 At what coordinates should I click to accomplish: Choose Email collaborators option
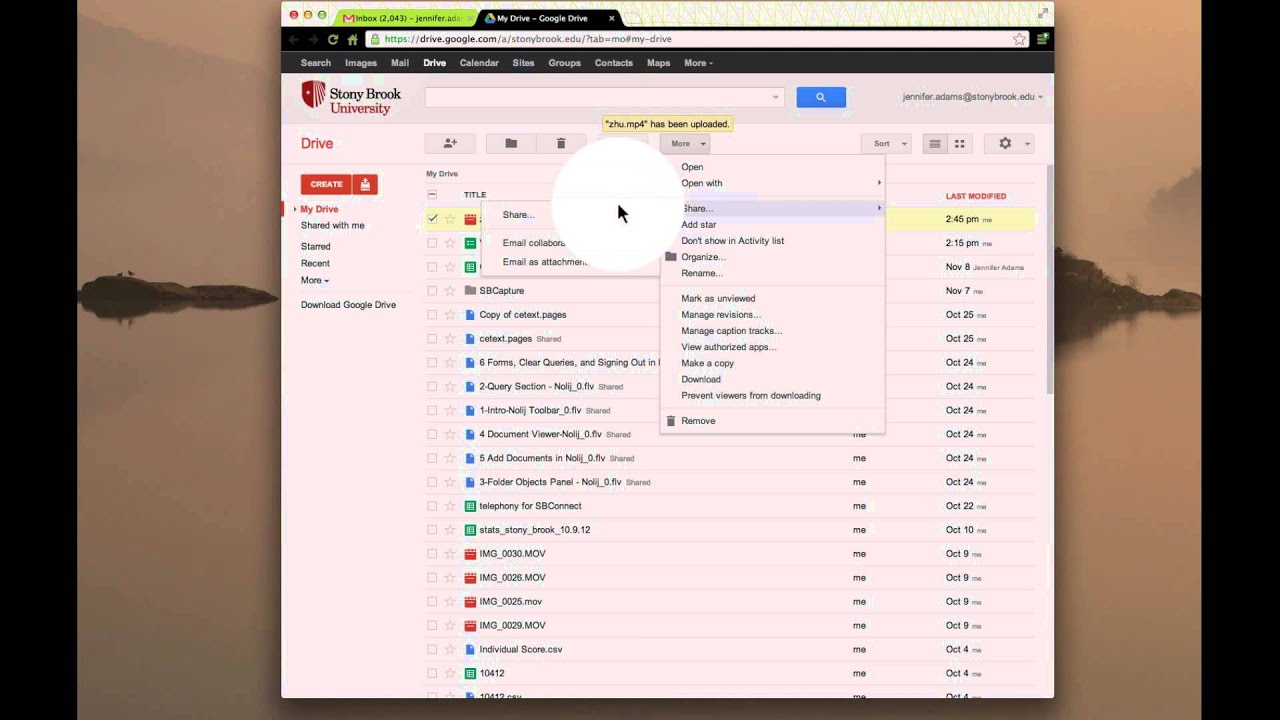point(534,243)
